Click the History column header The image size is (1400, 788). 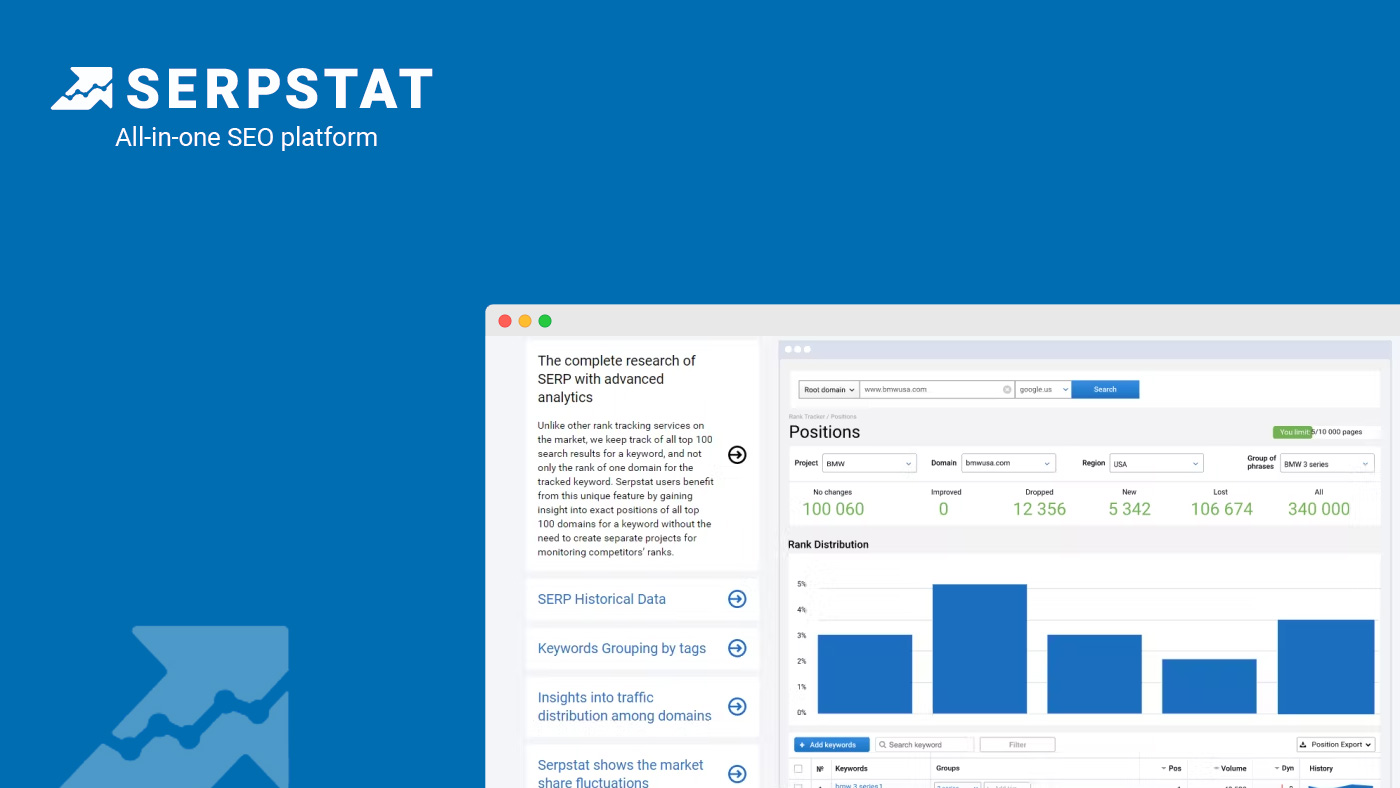[x=1321, y=769]
